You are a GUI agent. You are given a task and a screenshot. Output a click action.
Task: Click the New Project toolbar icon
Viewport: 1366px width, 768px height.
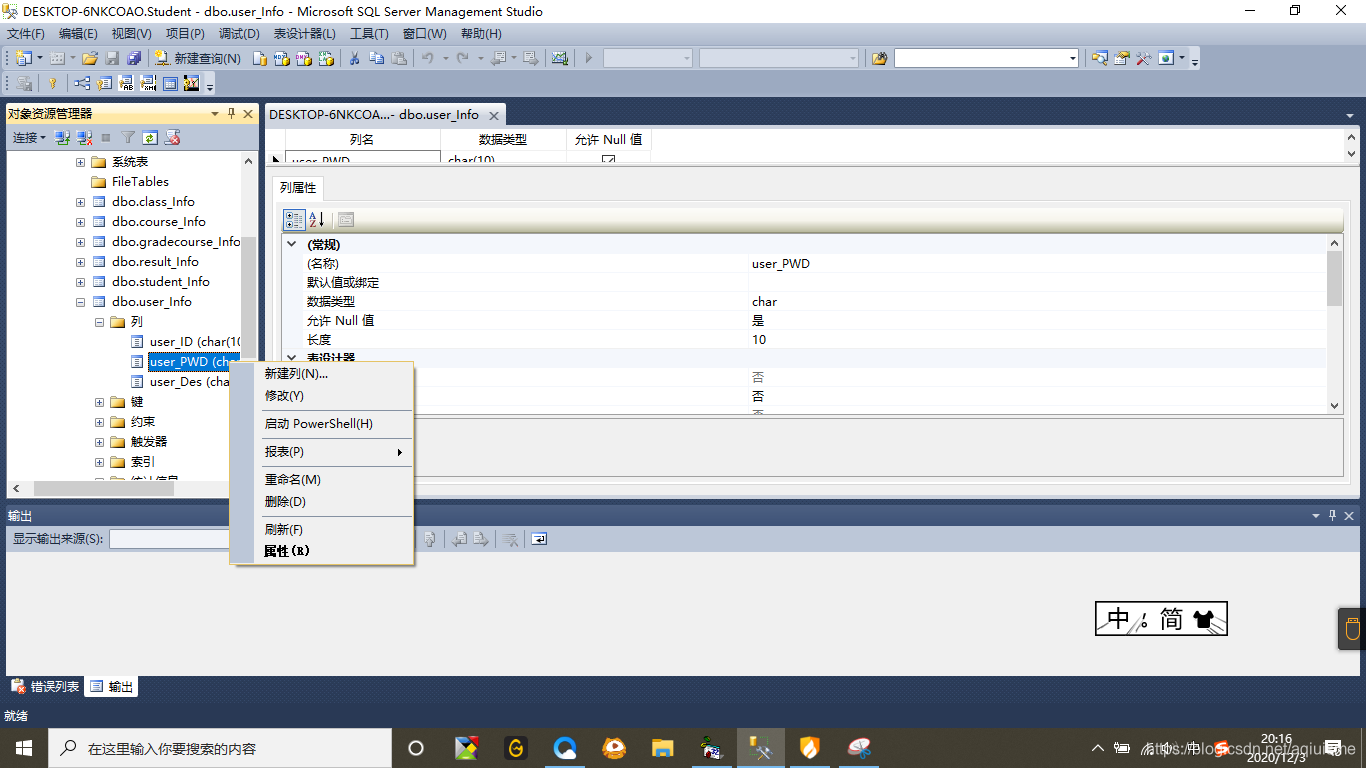23,58
